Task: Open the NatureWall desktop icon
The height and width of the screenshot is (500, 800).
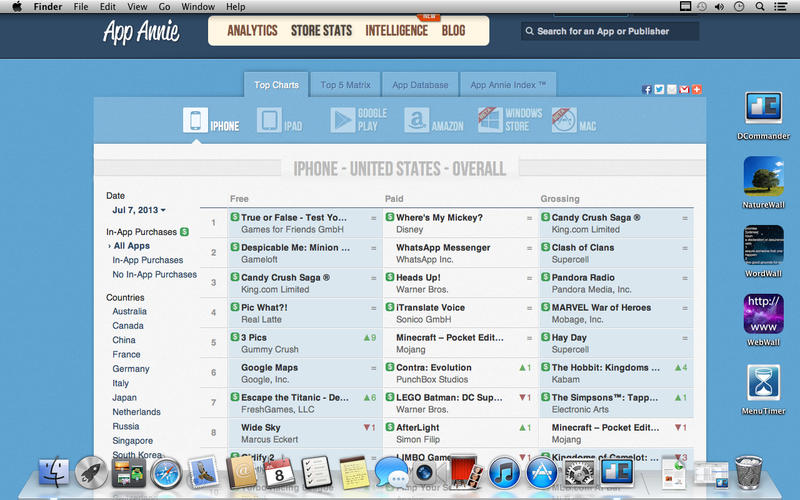Action: tap(763, 177)
